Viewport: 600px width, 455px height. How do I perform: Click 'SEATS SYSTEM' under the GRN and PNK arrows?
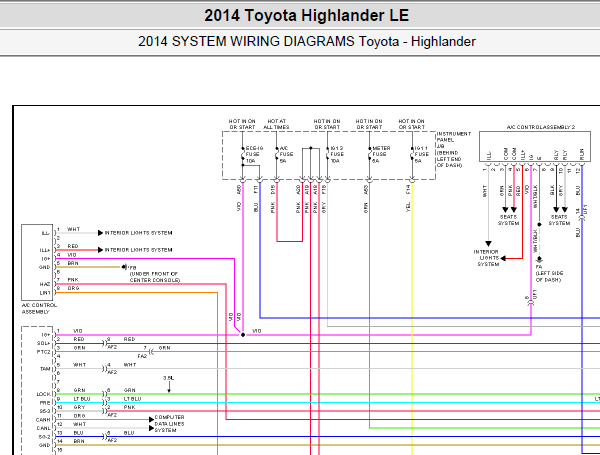coord(508,220)
